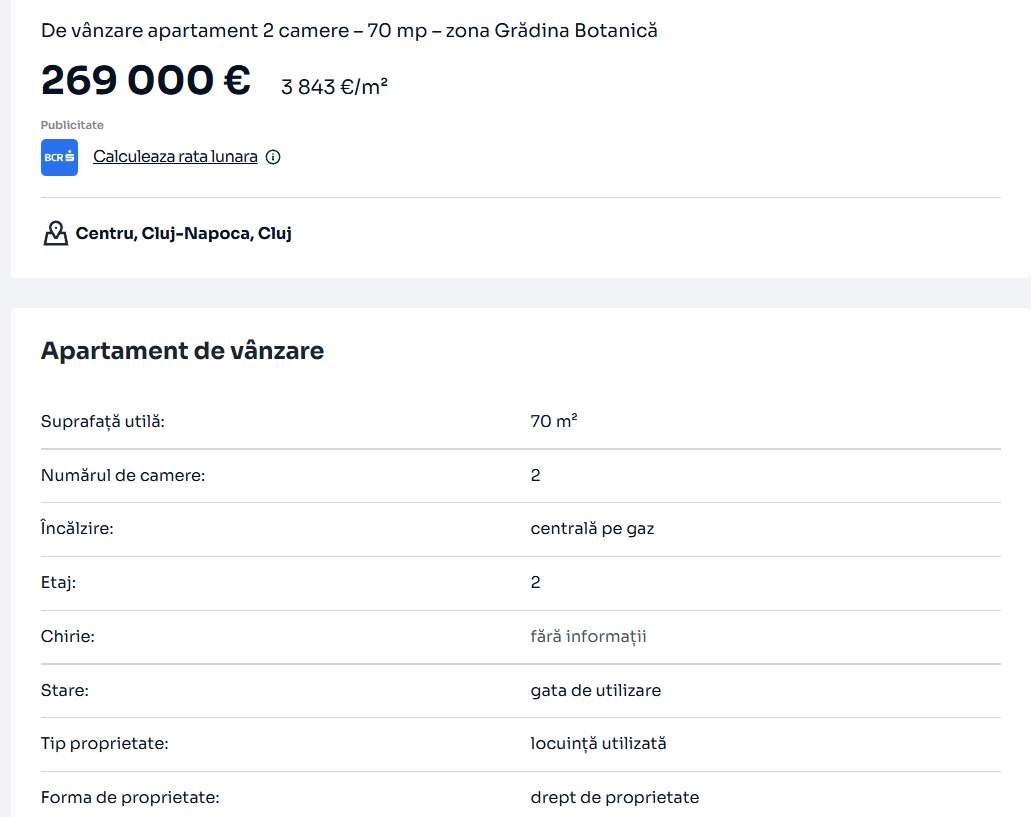Click the BCR bank logo icon
The image size is (1031, 817).
click(x=59, y=157)
